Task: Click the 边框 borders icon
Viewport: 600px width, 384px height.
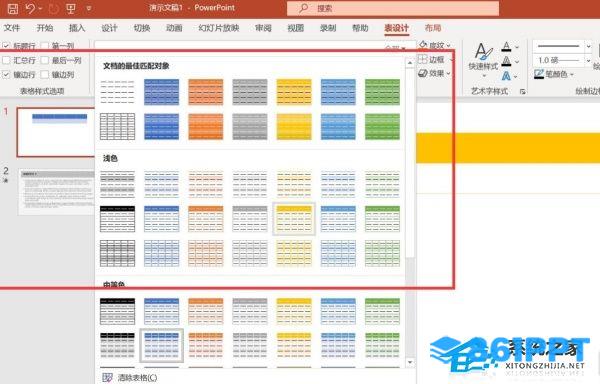Action: point(422,59)
